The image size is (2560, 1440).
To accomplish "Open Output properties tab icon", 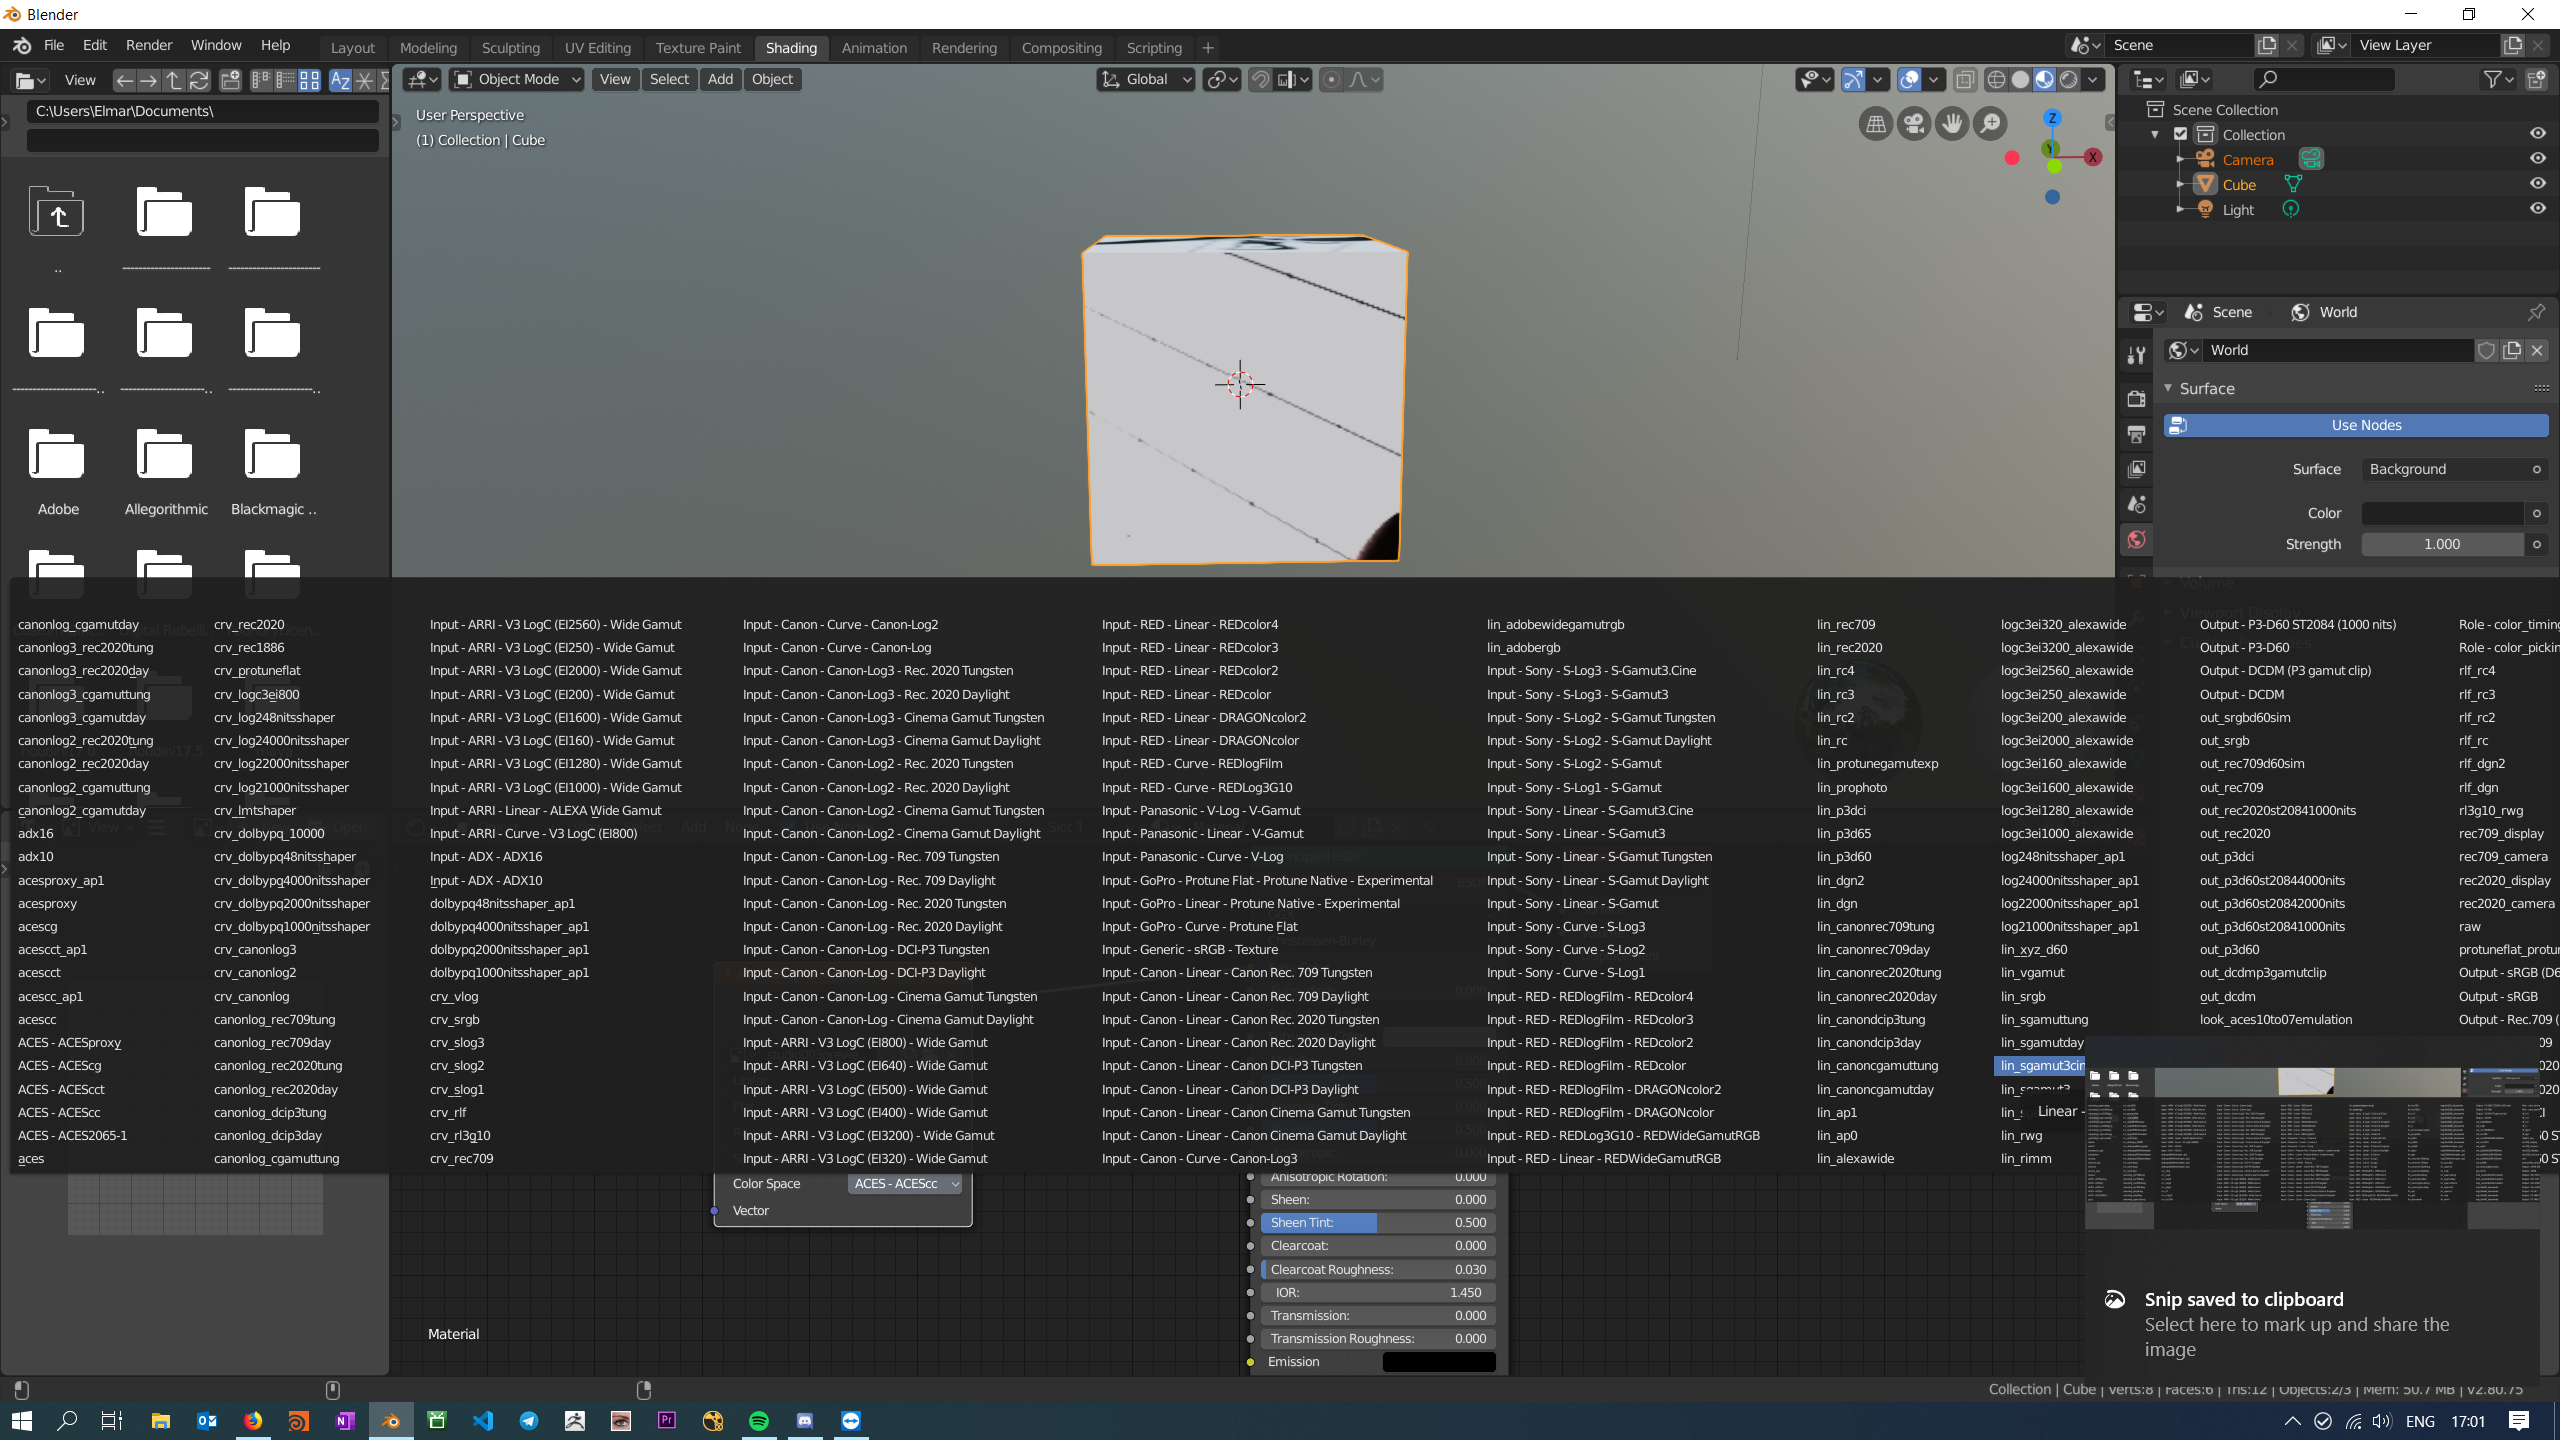I will click(x=2137, y=434).
